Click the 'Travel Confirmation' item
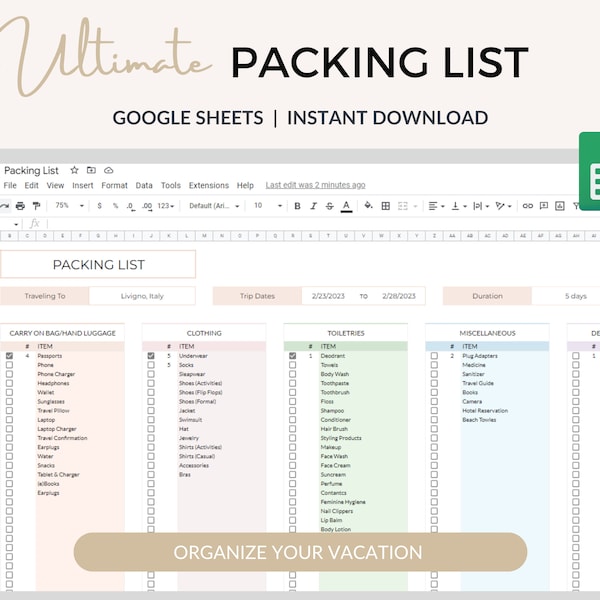Screen dimensions: 600x600 (x=62, y=438)
